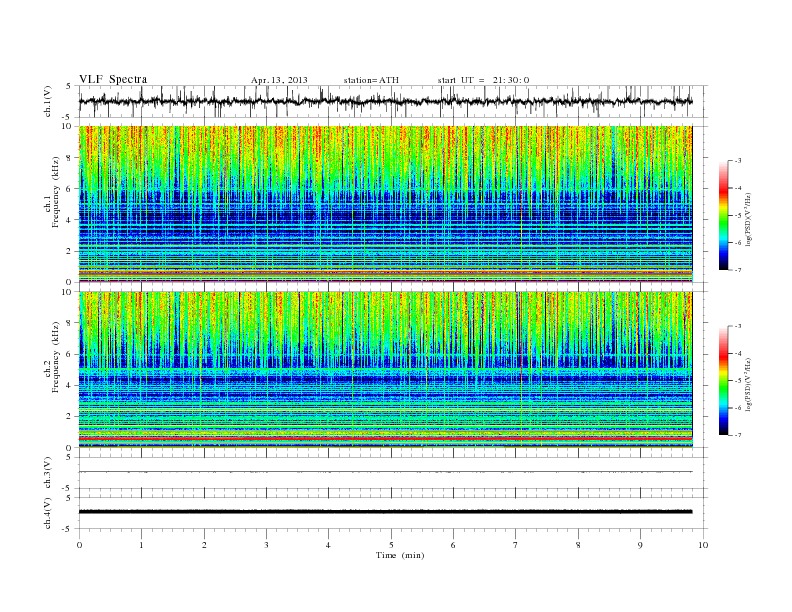Click the time axis tick label '7'
Viewport: 792px width, 612px height.
pyautogui.click(x=516, y=545)
